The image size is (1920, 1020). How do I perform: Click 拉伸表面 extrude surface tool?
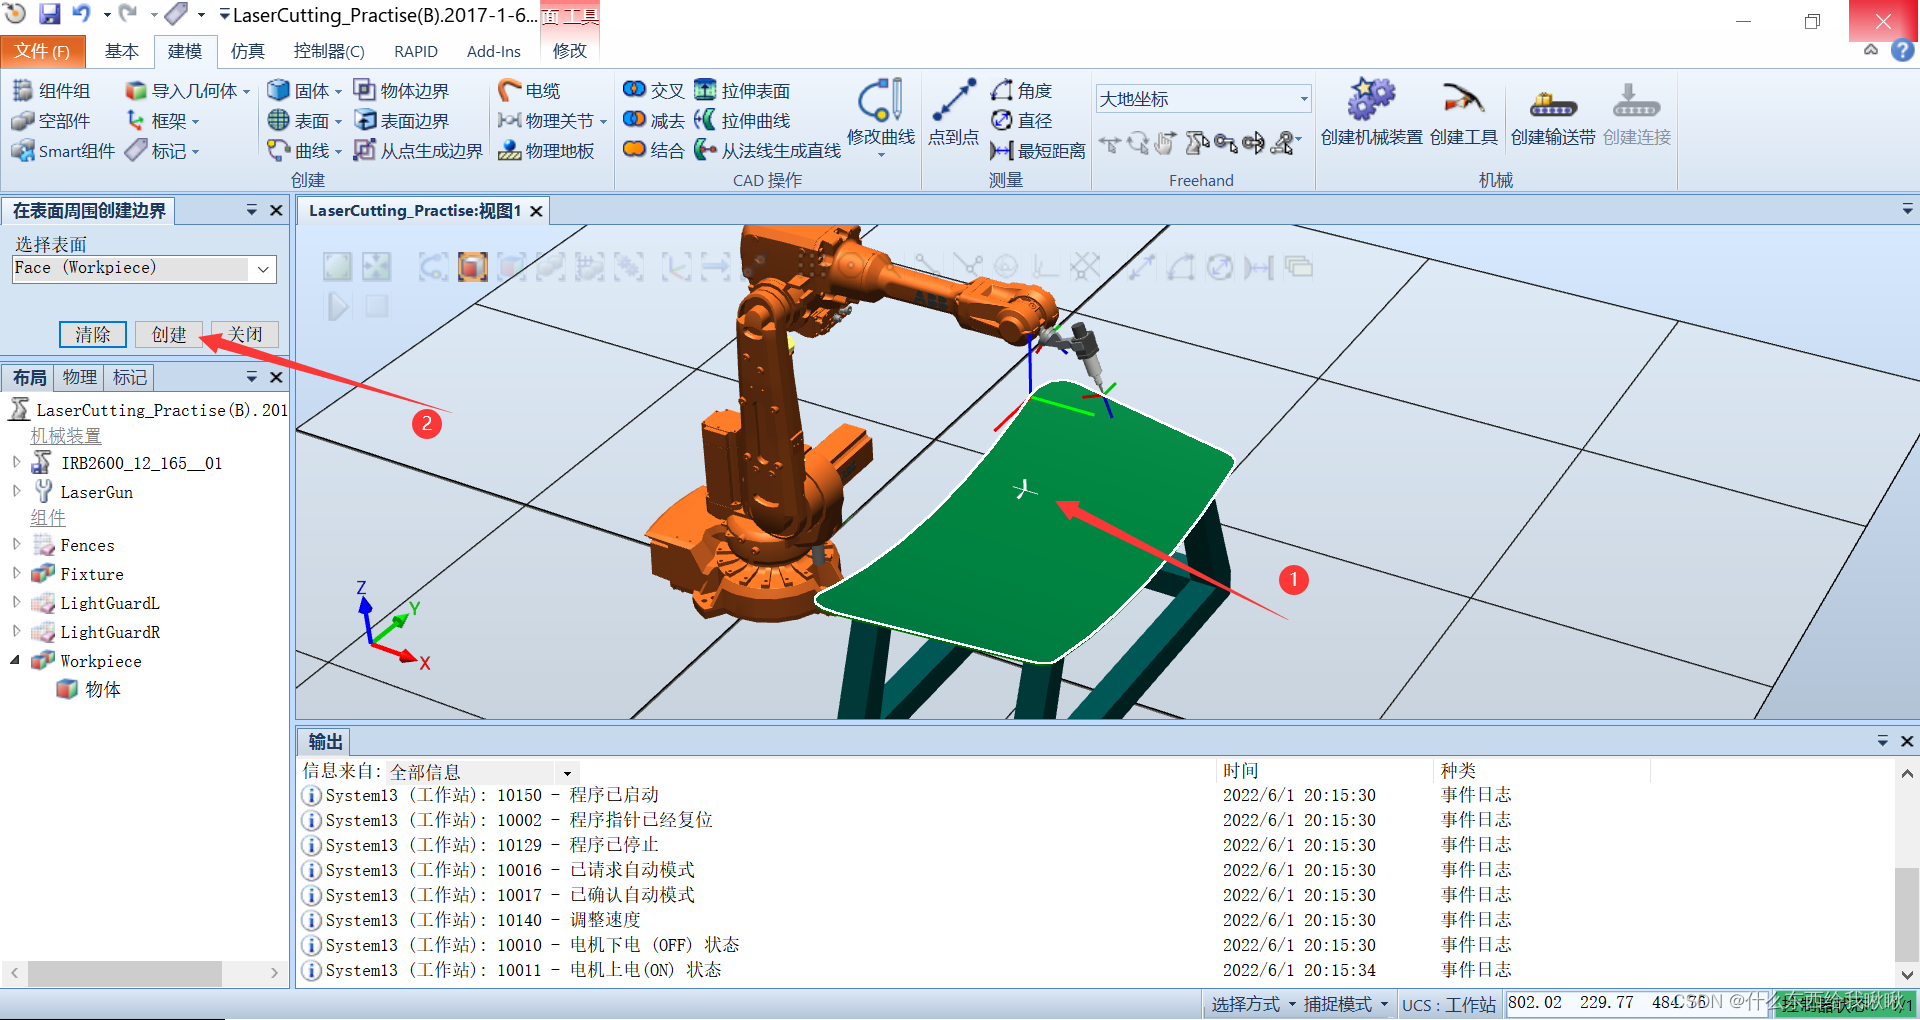742,91
